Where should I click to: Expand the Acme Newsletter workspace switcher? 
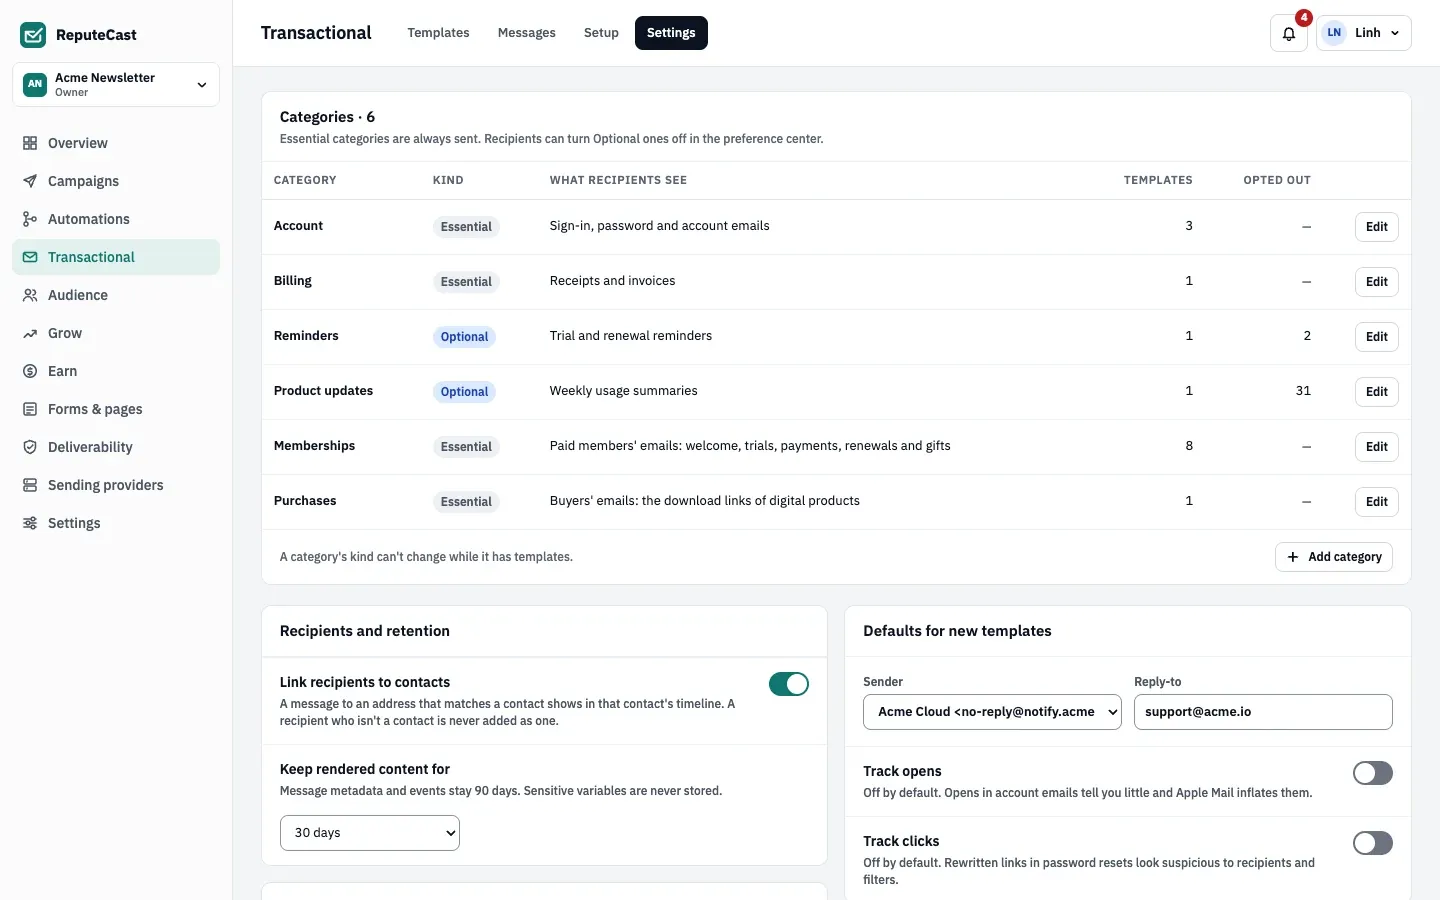(x=116, y=84)
